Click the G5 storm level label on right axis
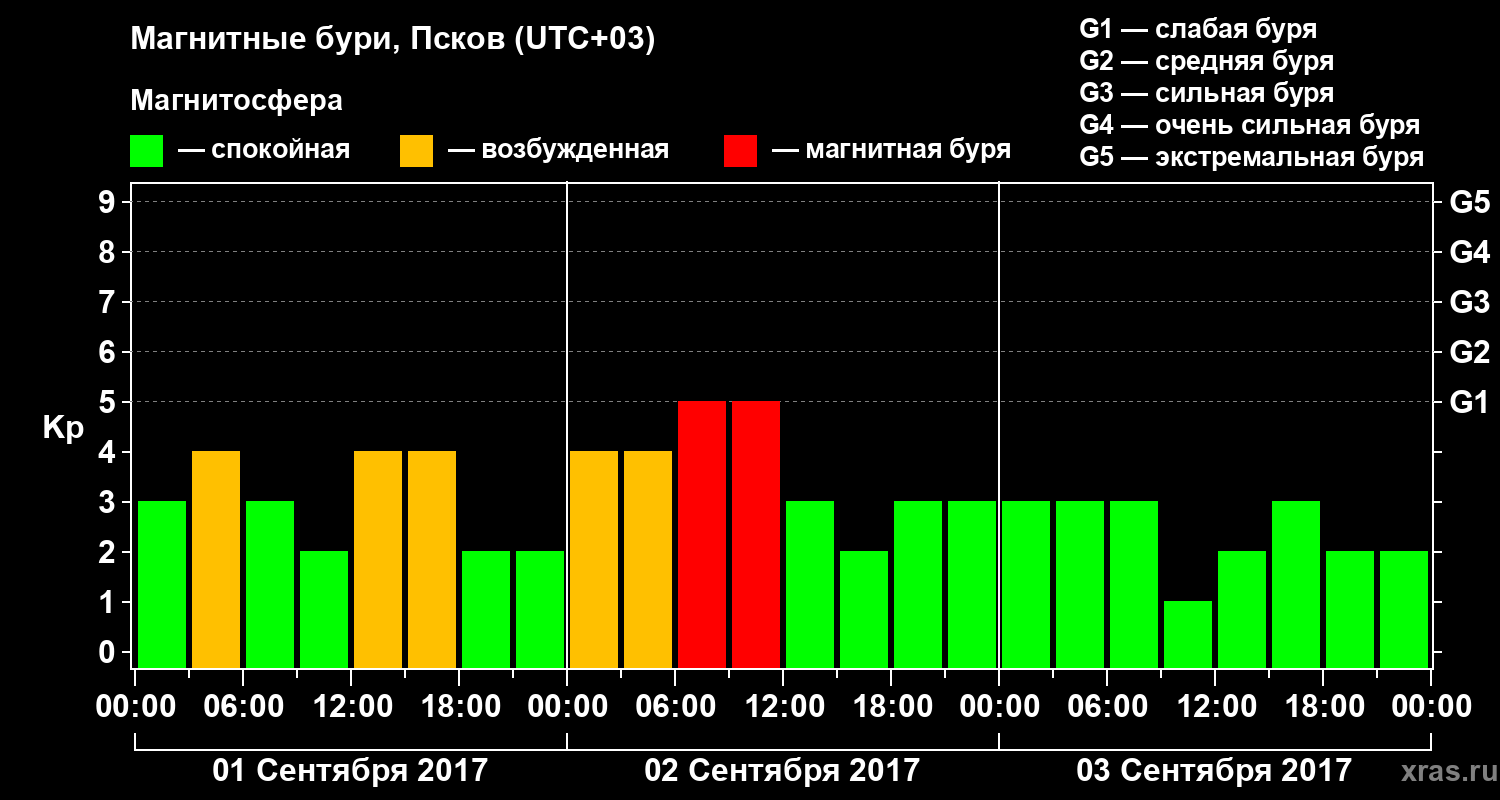 1469,202
